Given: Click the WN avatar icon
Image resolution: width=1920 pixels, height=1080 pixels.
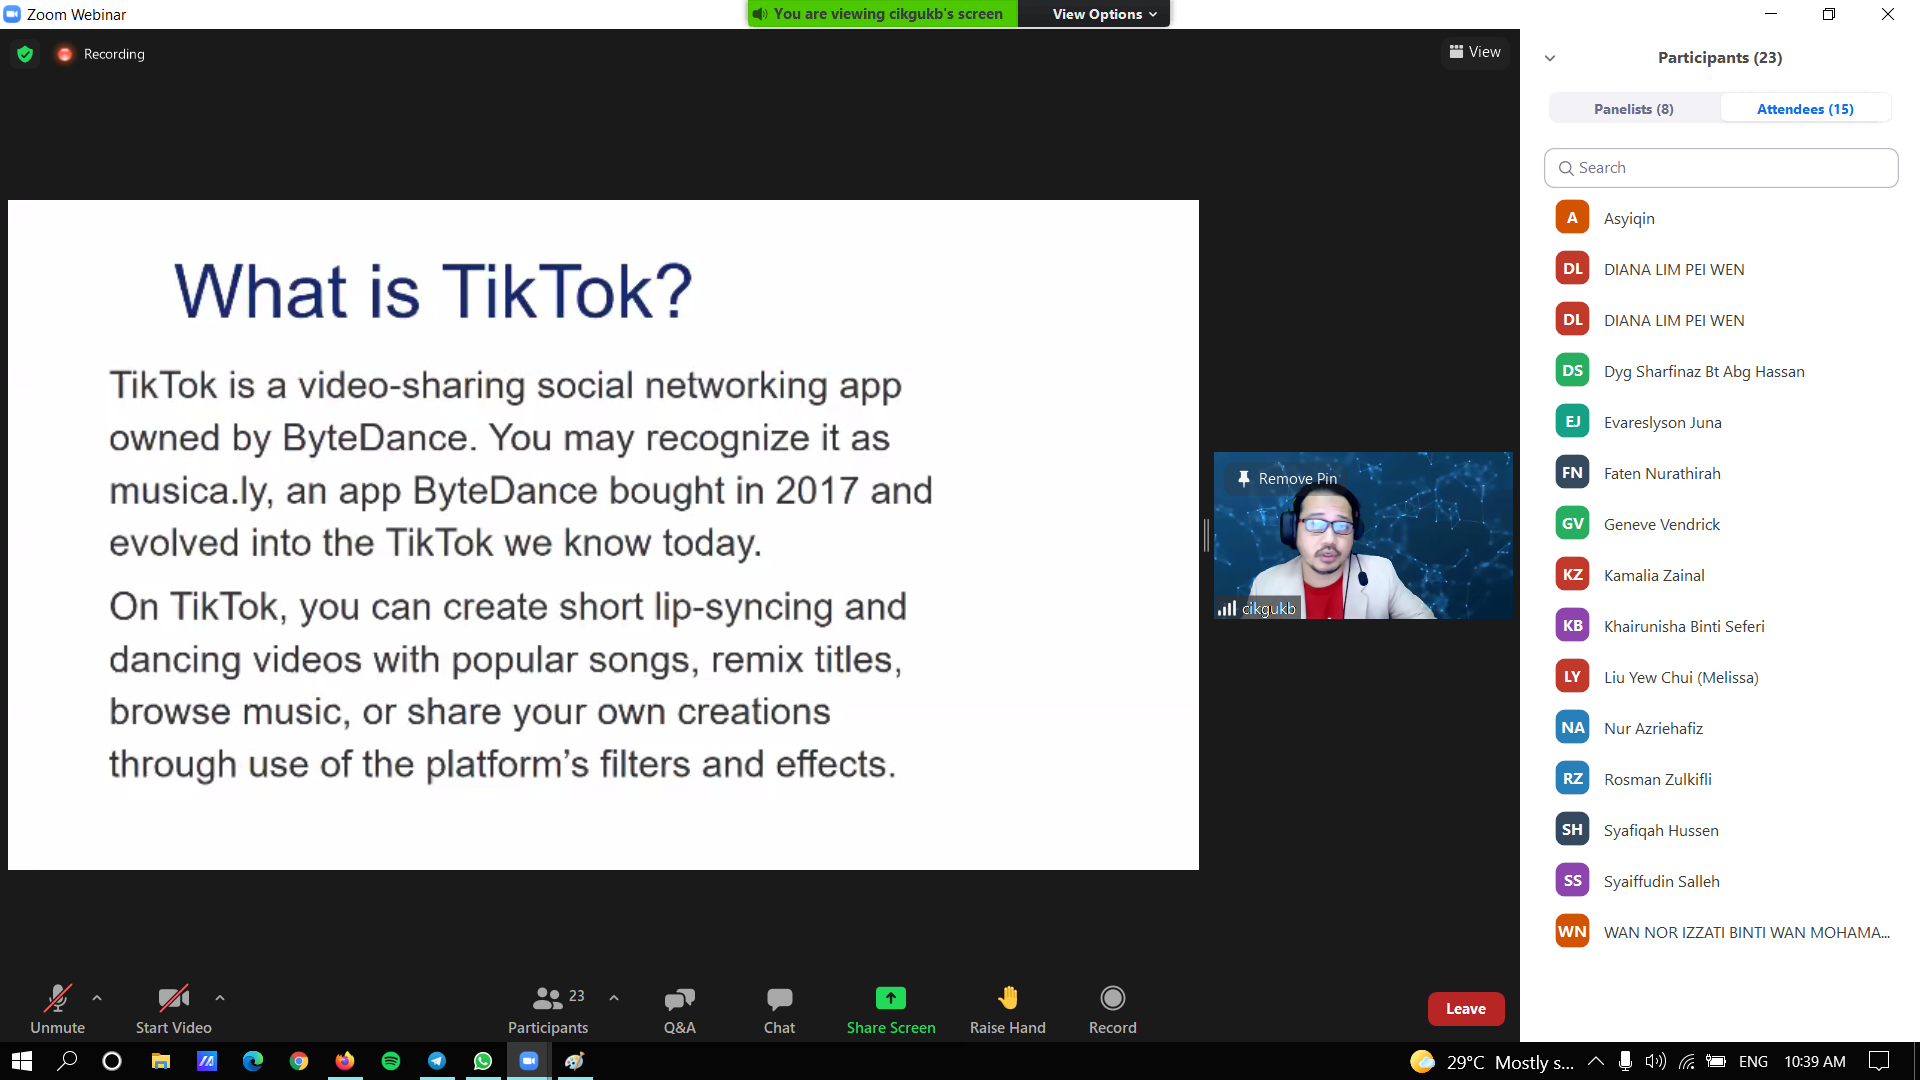Looking at the screenshot, I should pyautogui.click(x=1572, y=931).
